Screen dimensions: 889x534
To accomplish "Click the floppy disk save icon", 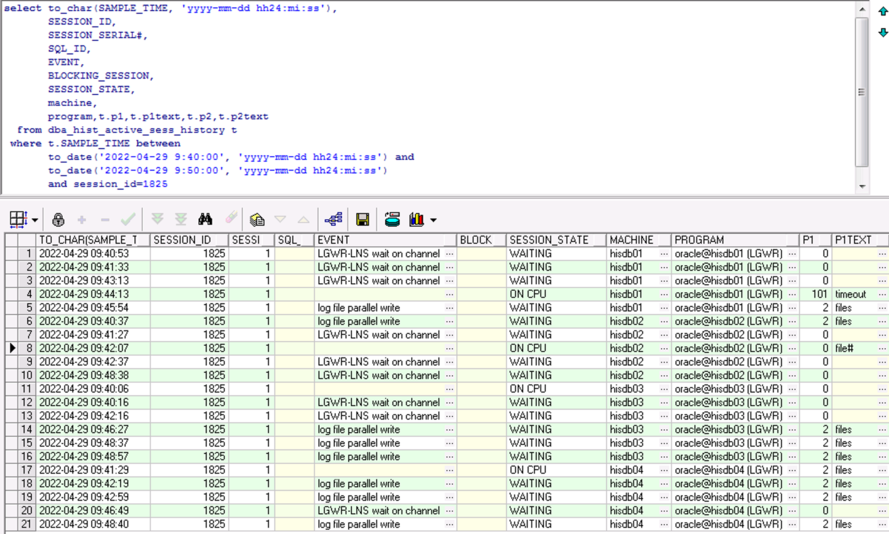I will (x=362, y=219).
